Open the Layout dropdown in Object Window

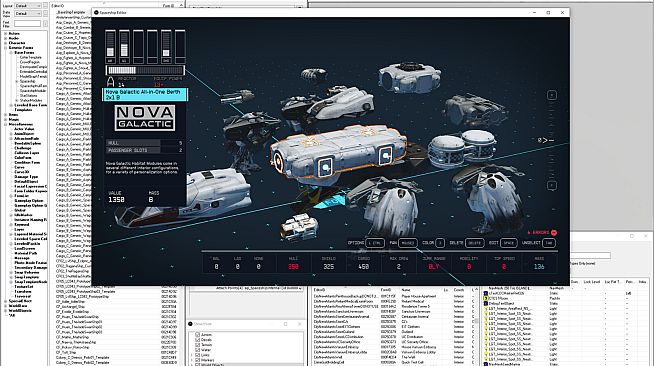tap(28, 6)
